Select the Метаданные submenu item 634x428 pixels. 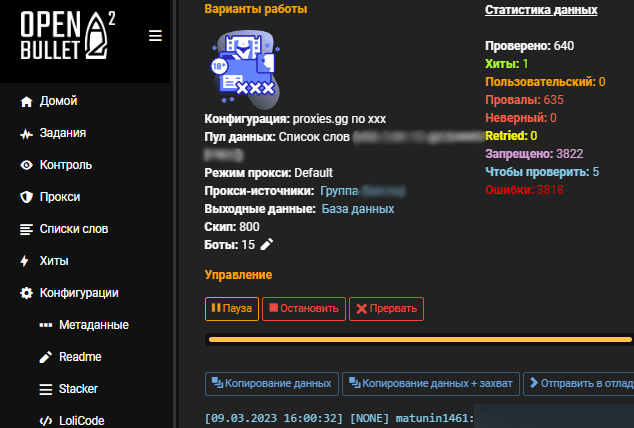click(94, 325)
